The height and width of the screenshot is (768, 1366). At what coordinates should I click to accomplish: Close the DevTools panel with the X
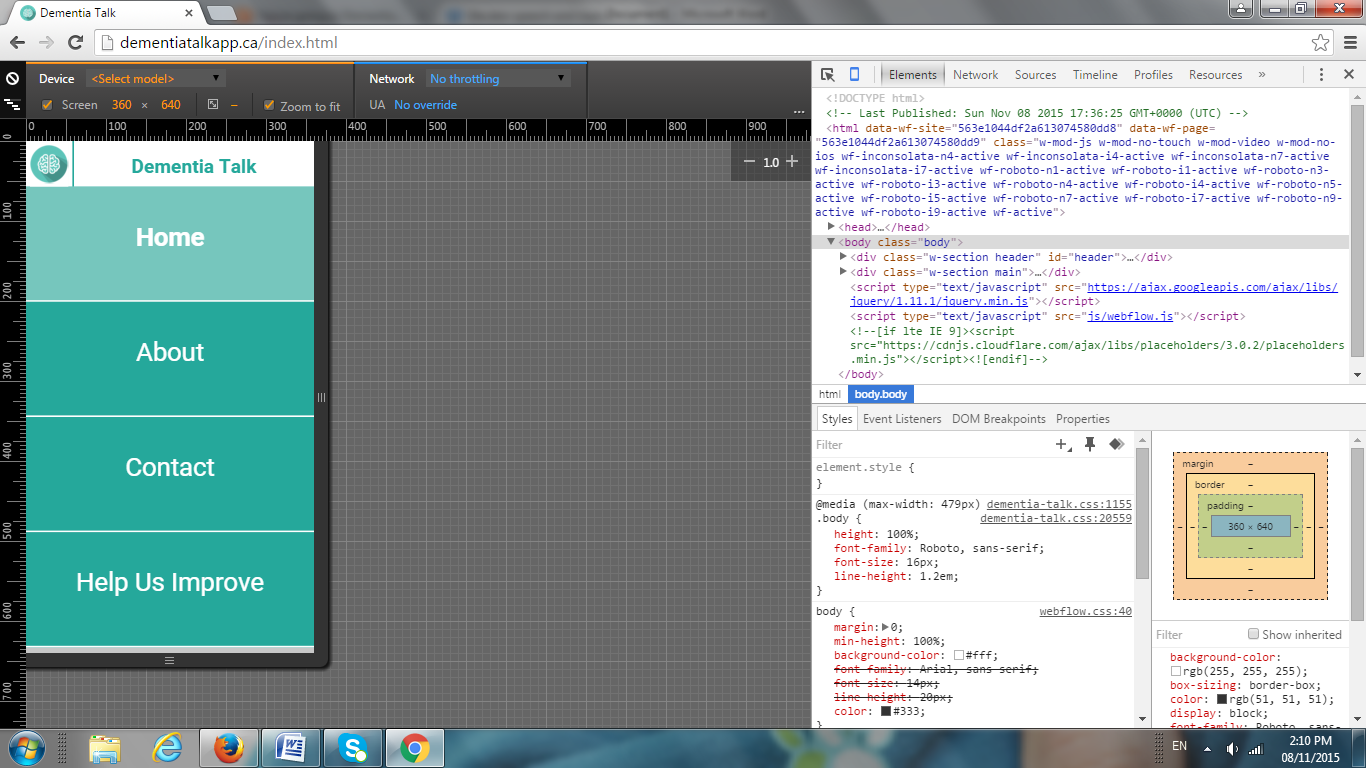click(x=1348, y=75)
